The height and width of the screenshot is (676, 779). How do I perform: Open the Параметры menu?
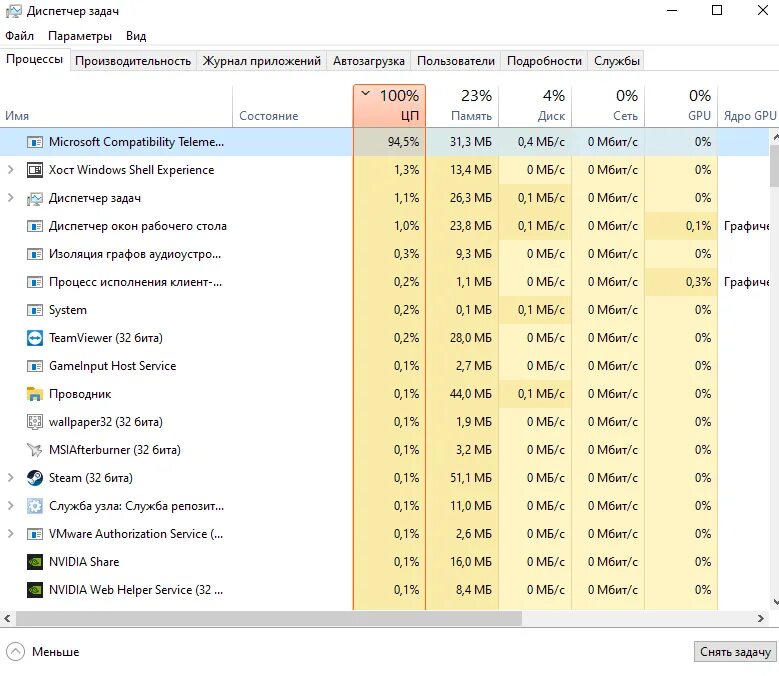pyautogui.click(x=79, y=36)
